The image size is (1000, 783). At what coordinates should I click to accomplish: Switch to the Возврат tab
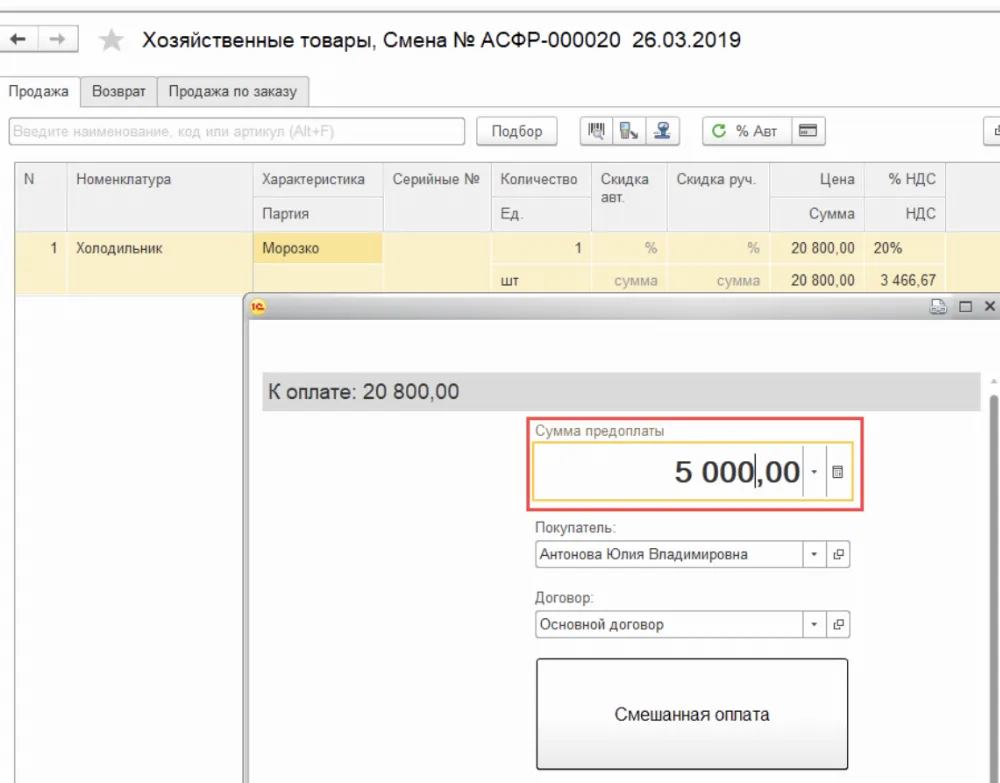(x=119, y=90)
